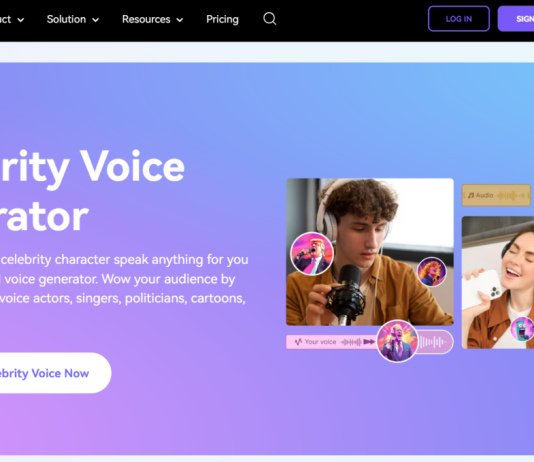Image resolution: width=534 pixels, height=462 pixels.
Task: Select the cartoon avatar singing into a microphone
Action: click(312, 254)
